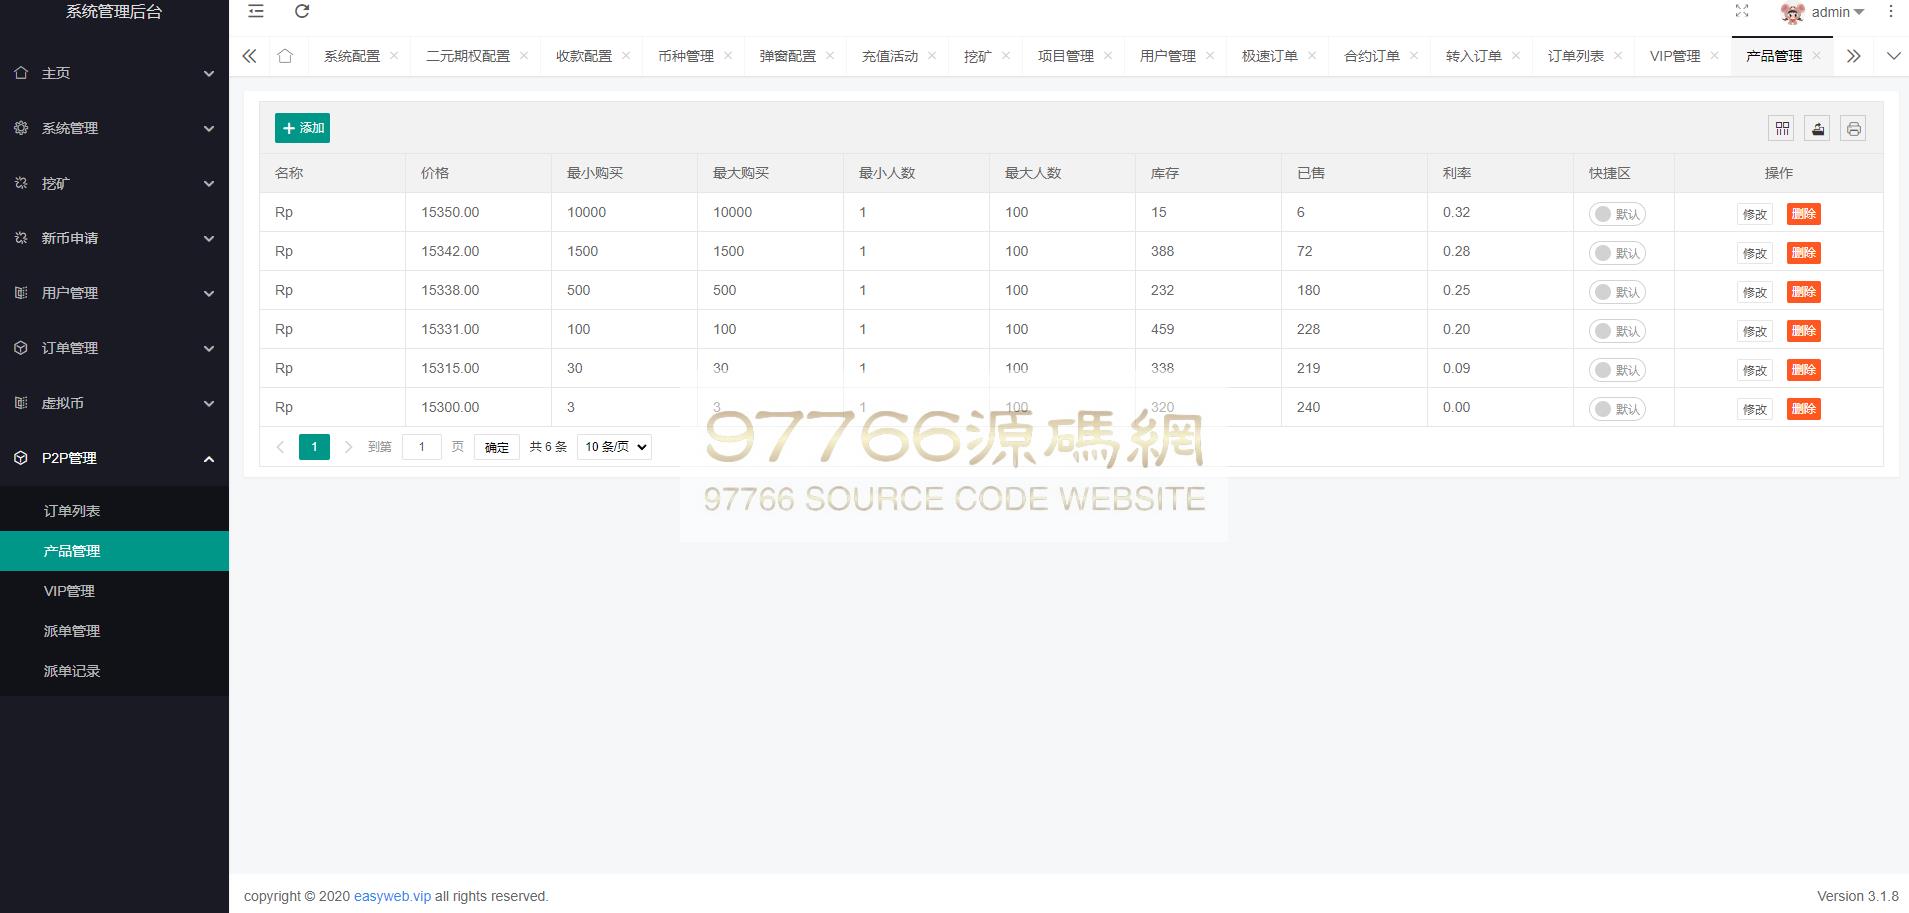Close the 二元期权配置 tab

[524, 56]
